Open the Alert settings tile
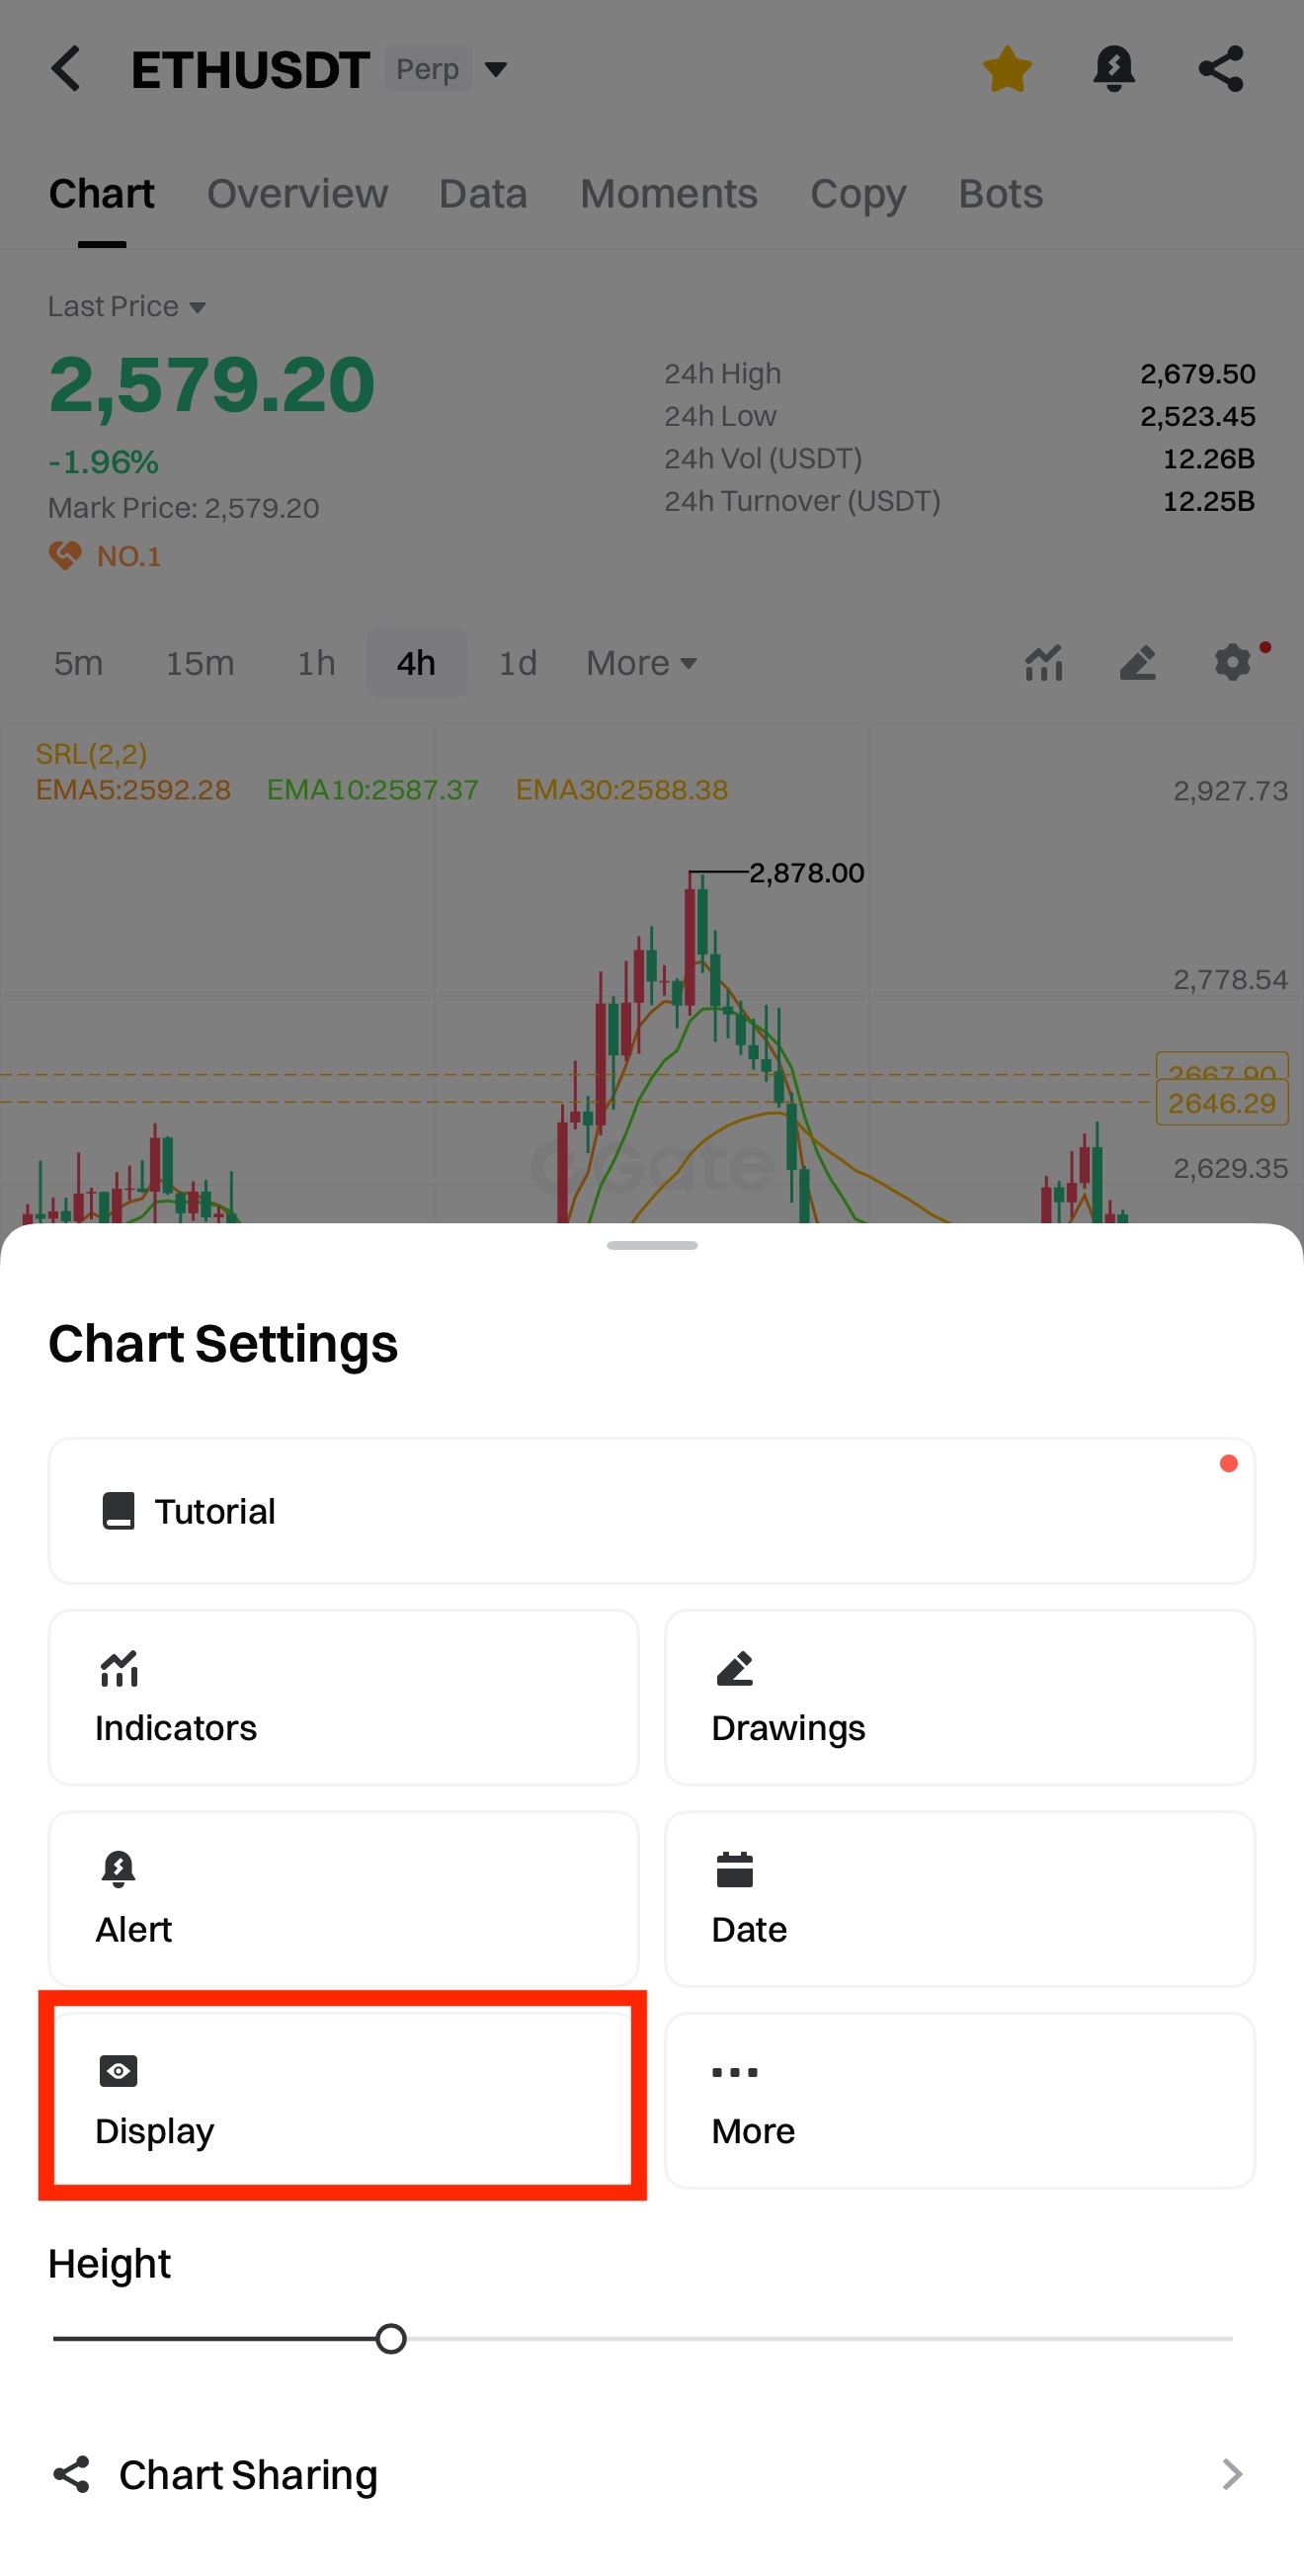 click(x=343, y=1898)
